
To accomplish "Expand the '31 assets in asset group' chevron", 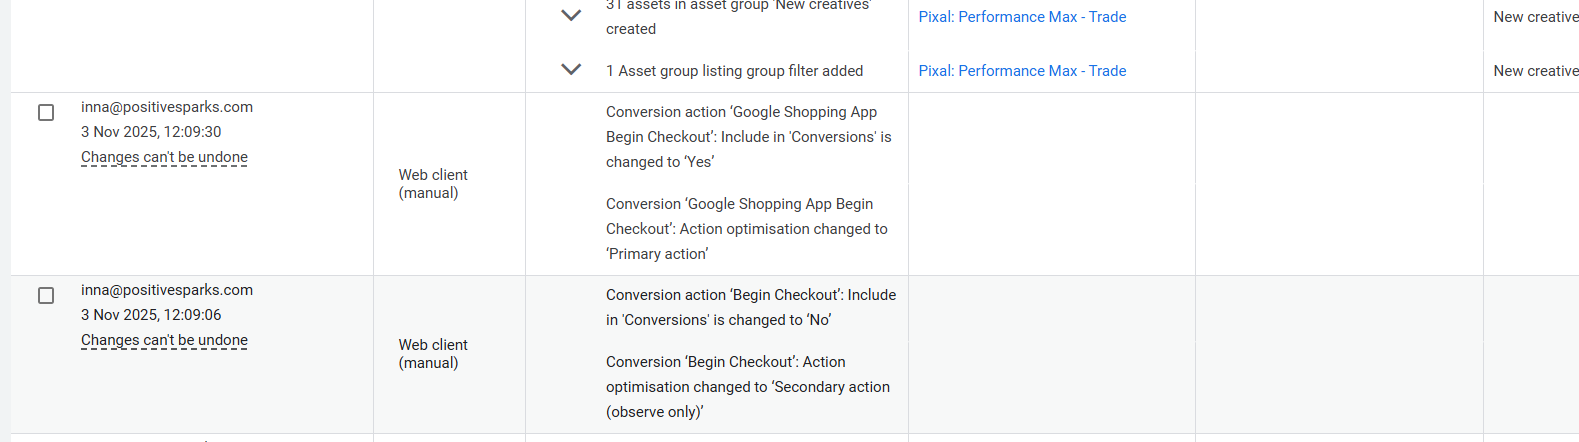I will tap(571, 15).
